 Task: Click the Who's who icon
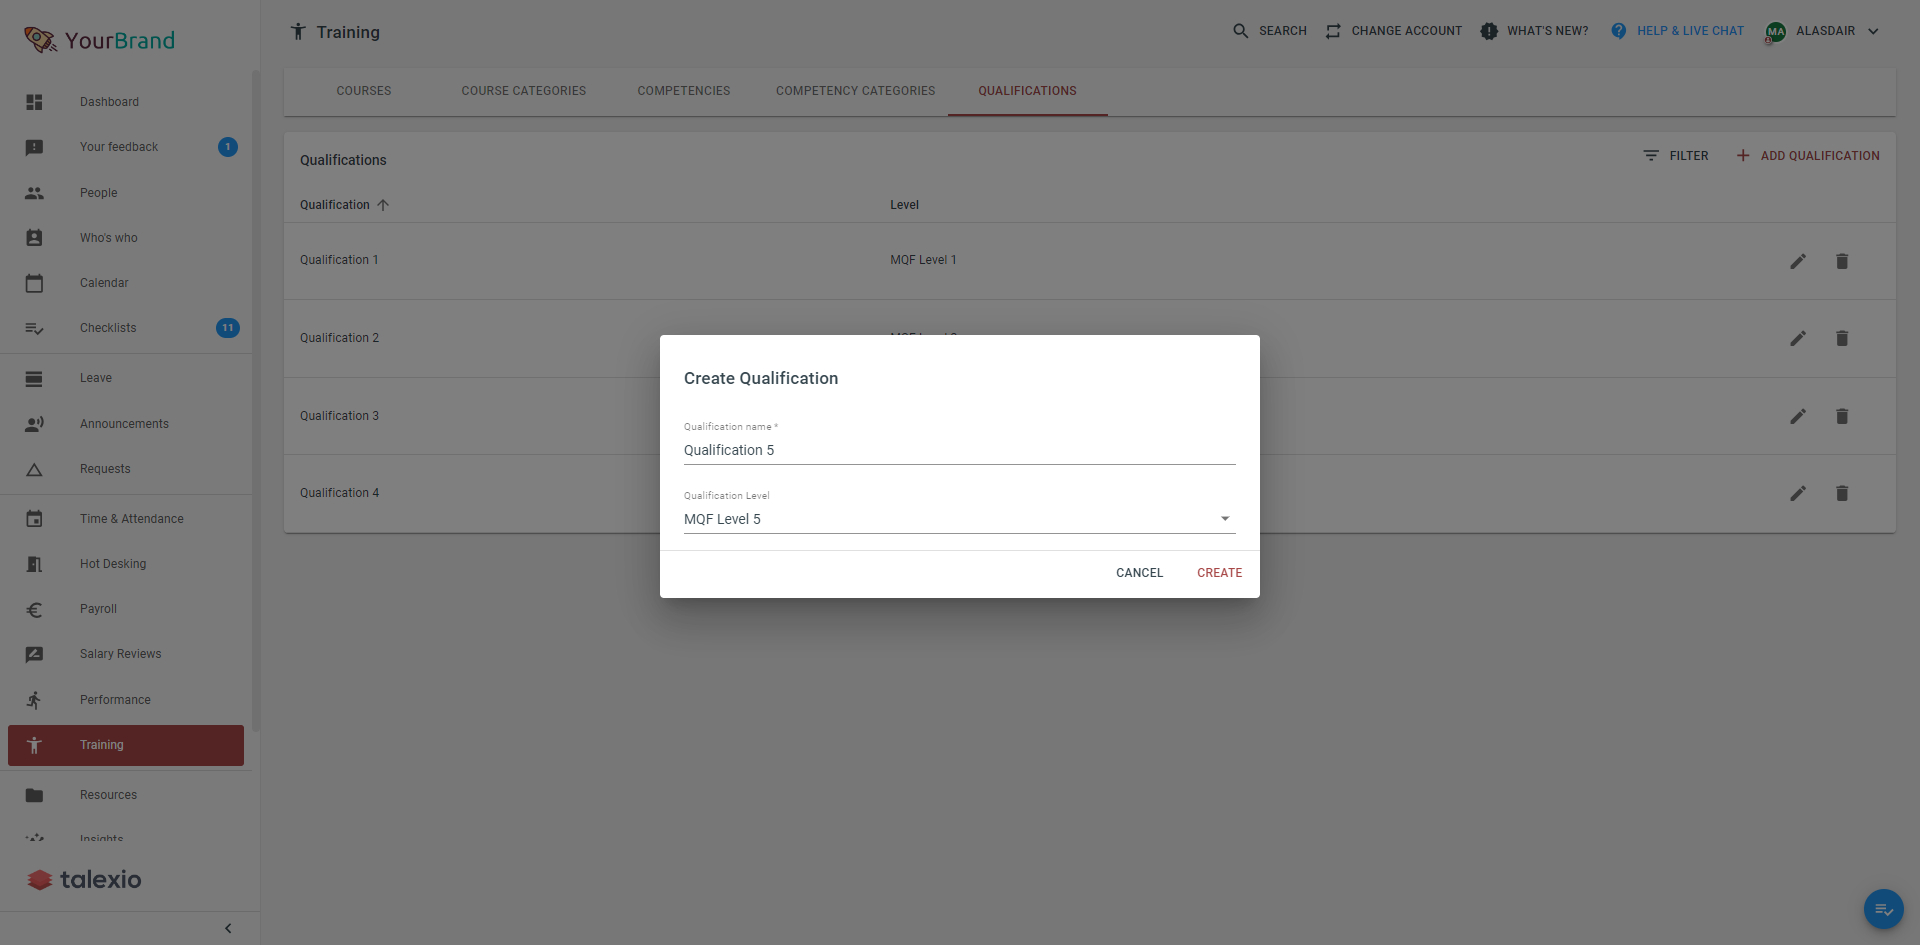click(34, 238)
